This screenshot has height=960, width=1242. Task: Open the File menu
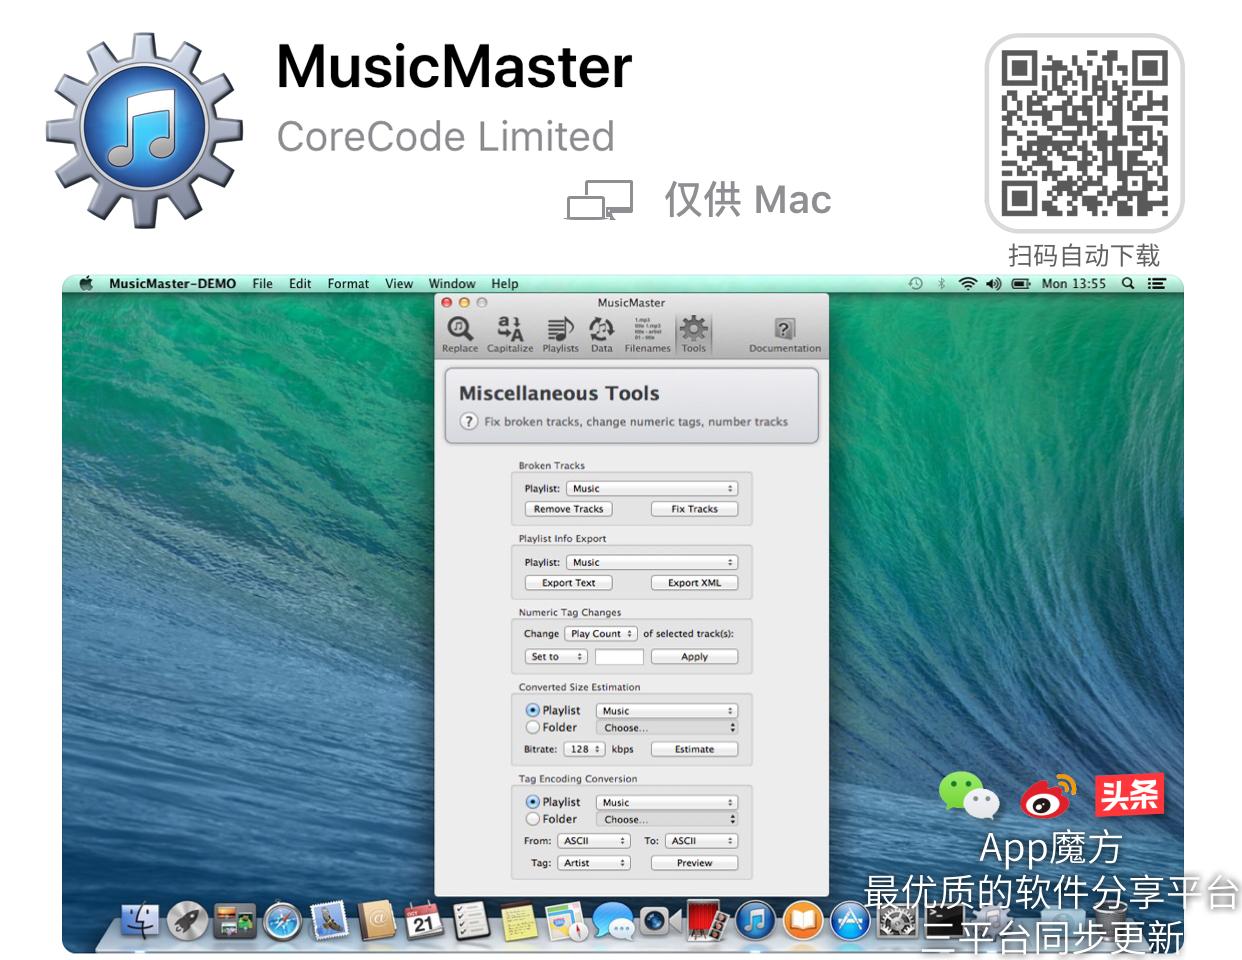(262, 284)
